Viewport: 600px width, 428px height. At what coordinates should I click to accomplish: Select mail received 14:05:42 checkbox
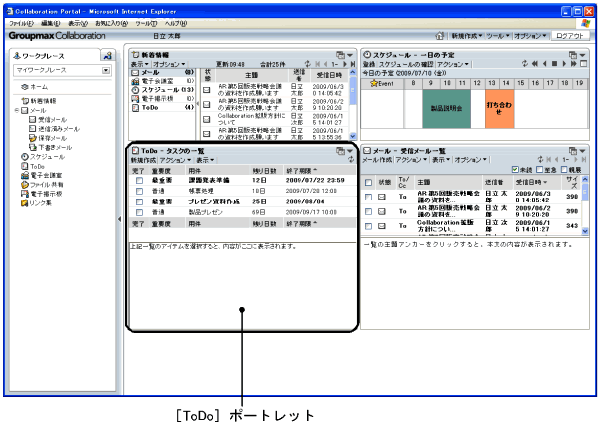(368, 197)
